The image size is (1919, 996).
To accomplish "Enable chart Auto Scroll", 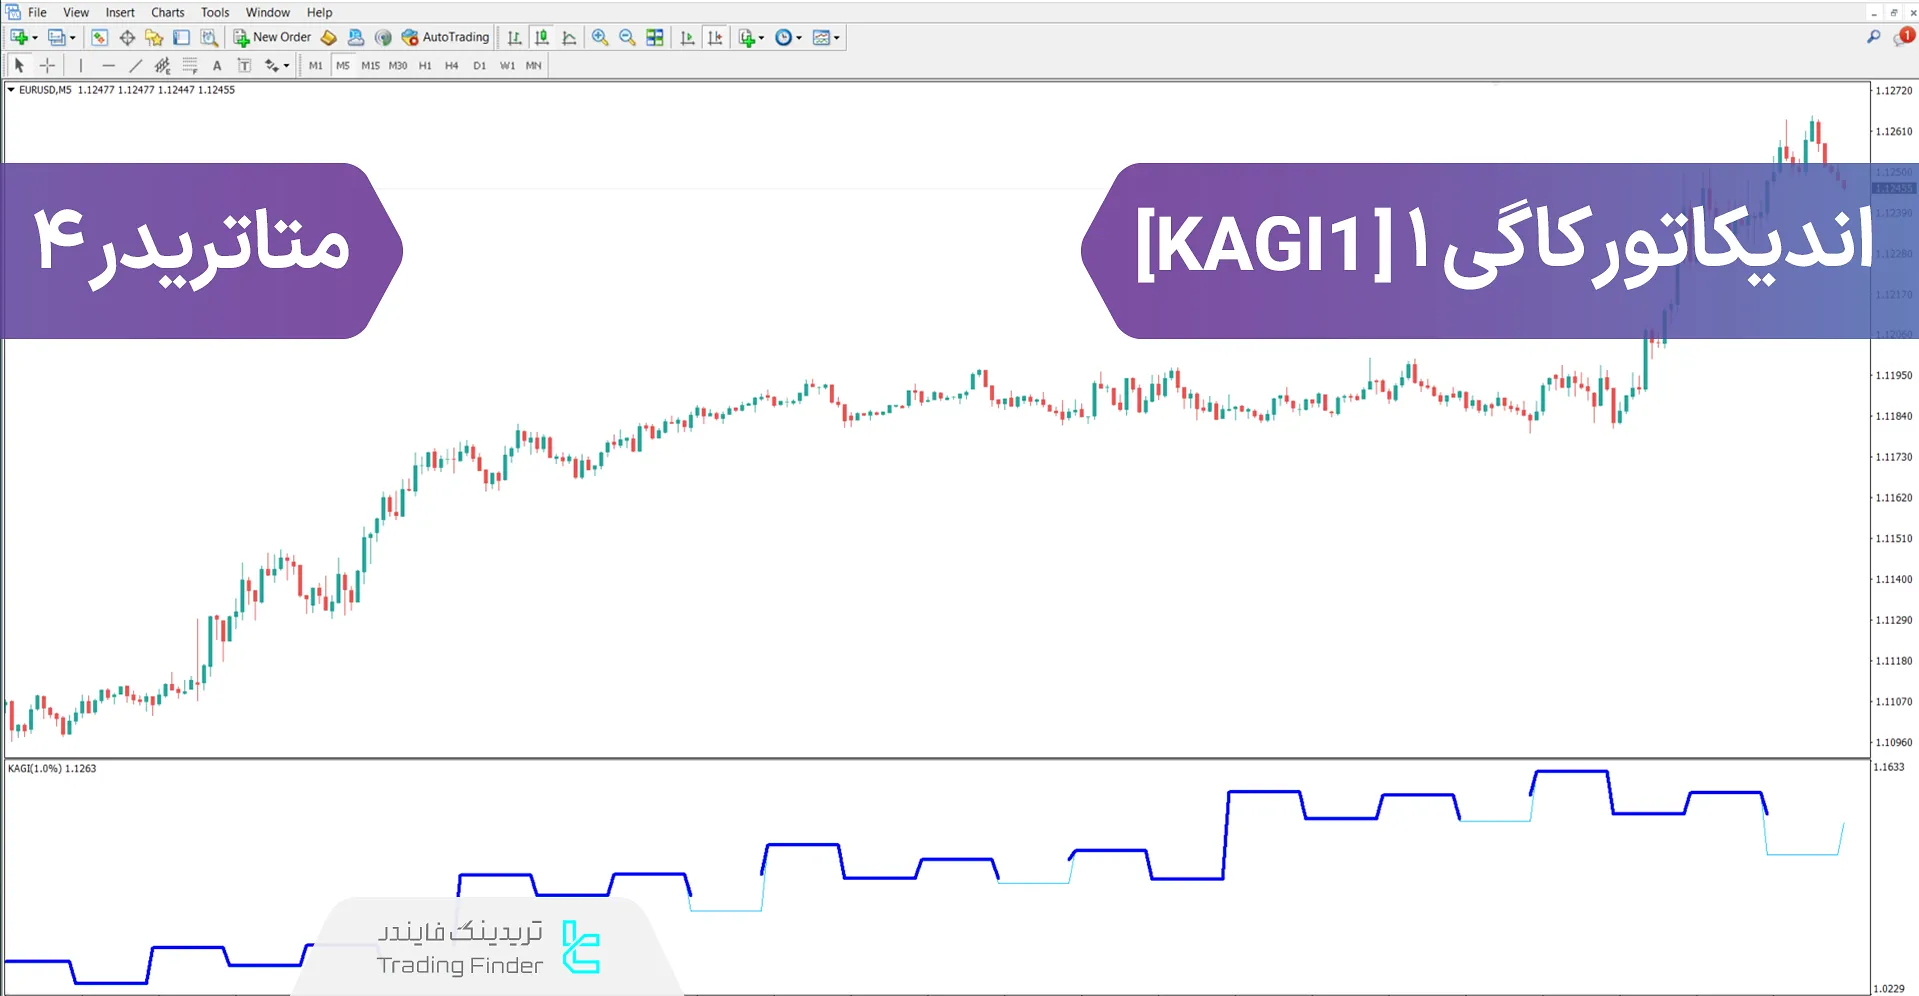I will pos(687,37).
